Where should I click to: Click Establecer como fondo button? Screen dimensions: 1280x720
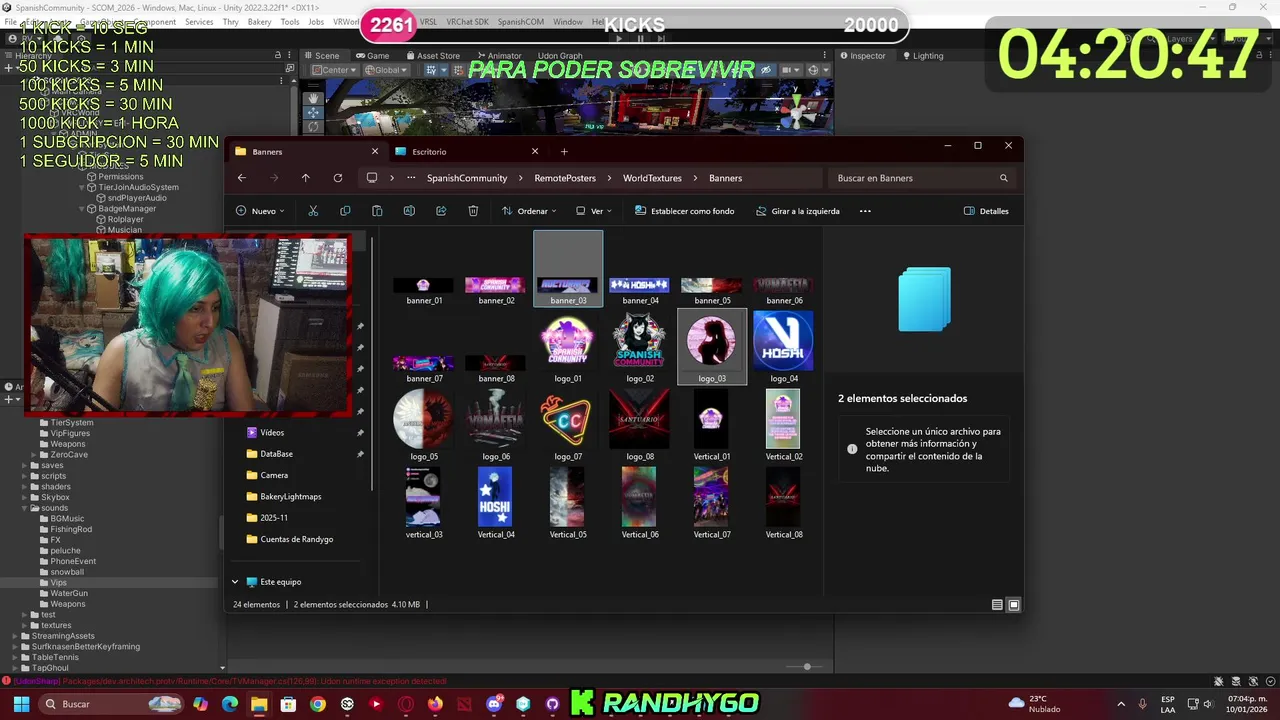click(684, 211)
